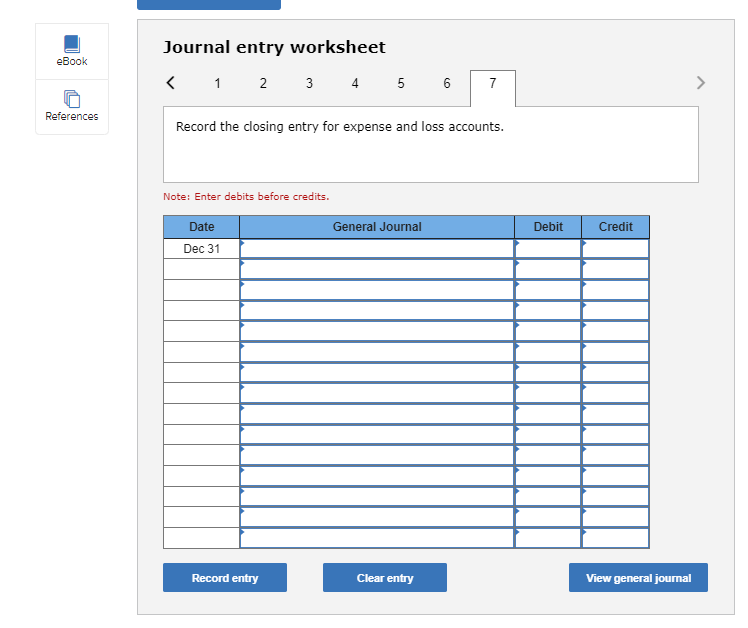Select the active tab 7
This screenshot has width=748, height=628.
pos(493,88)
